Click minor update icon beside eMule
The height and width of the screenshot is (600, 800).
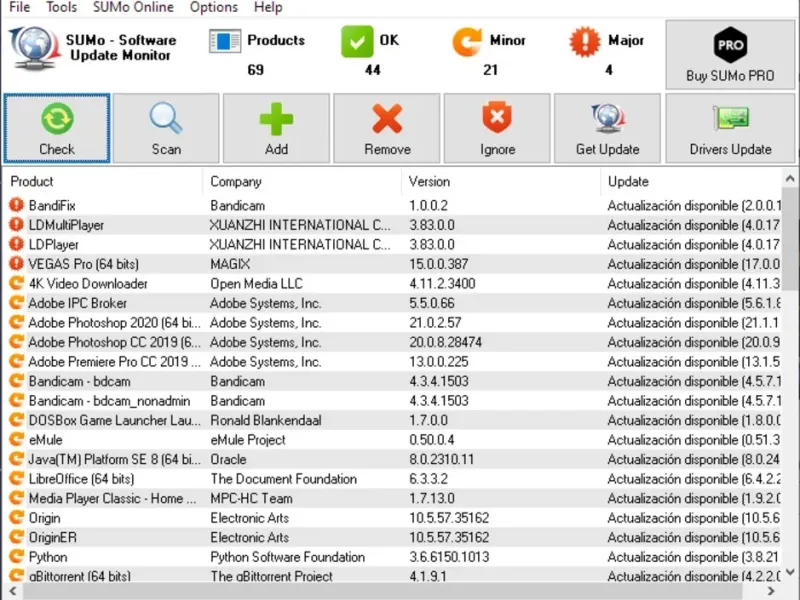[x=16, y=439]
